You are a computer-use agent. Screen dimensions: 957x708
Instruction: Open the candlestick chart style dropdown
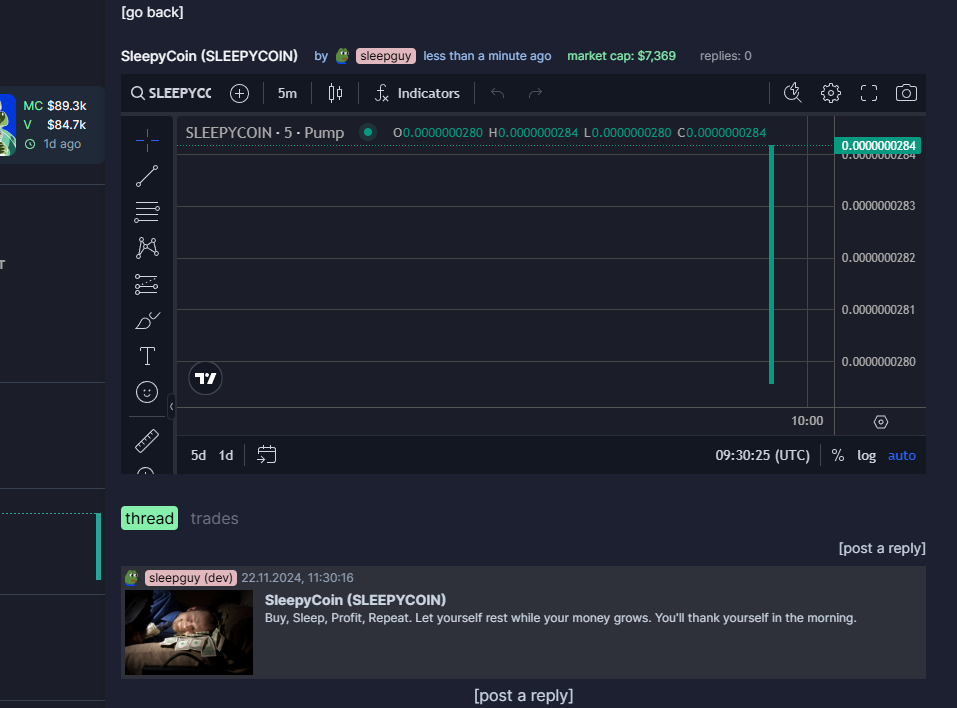pos(335,93)
